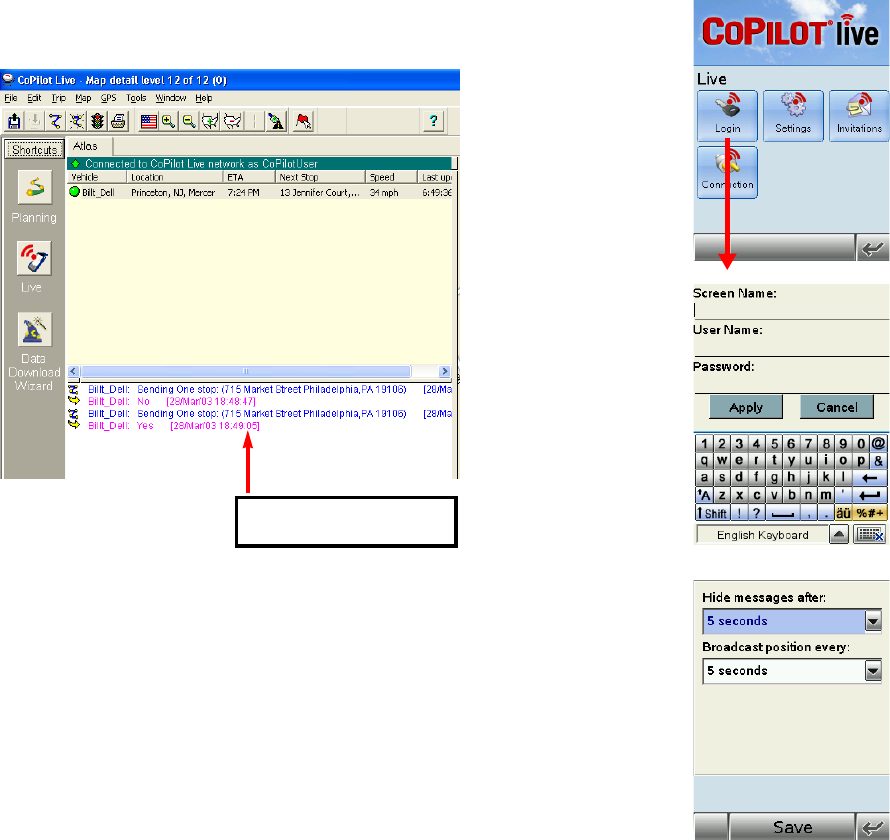Image resolution: width=890 pixels, height=840 pixels.
Task: Click the magnifier zoom out toolbar icon
Action: pos(190,121)
